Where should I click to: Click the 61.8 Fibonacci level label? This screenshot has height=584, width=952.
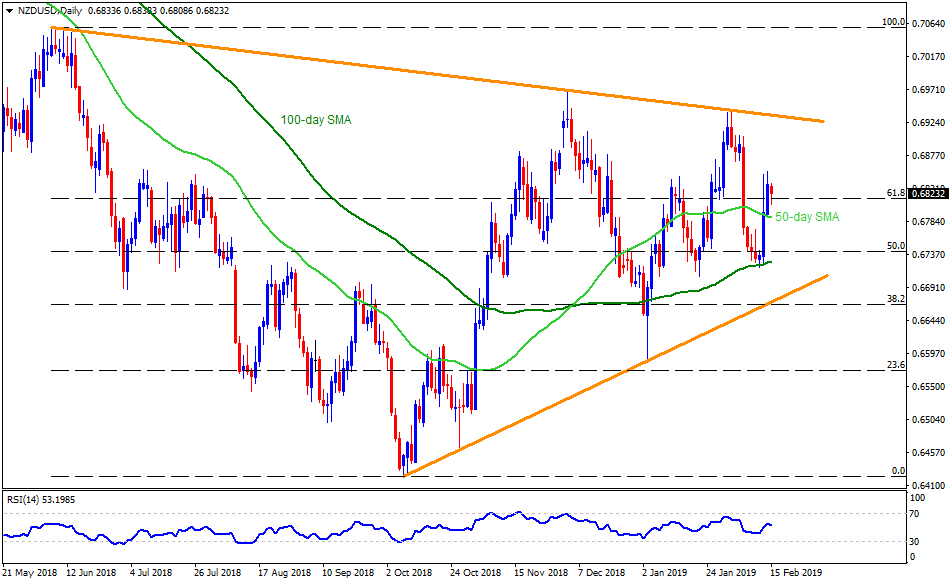click(895, 192)
